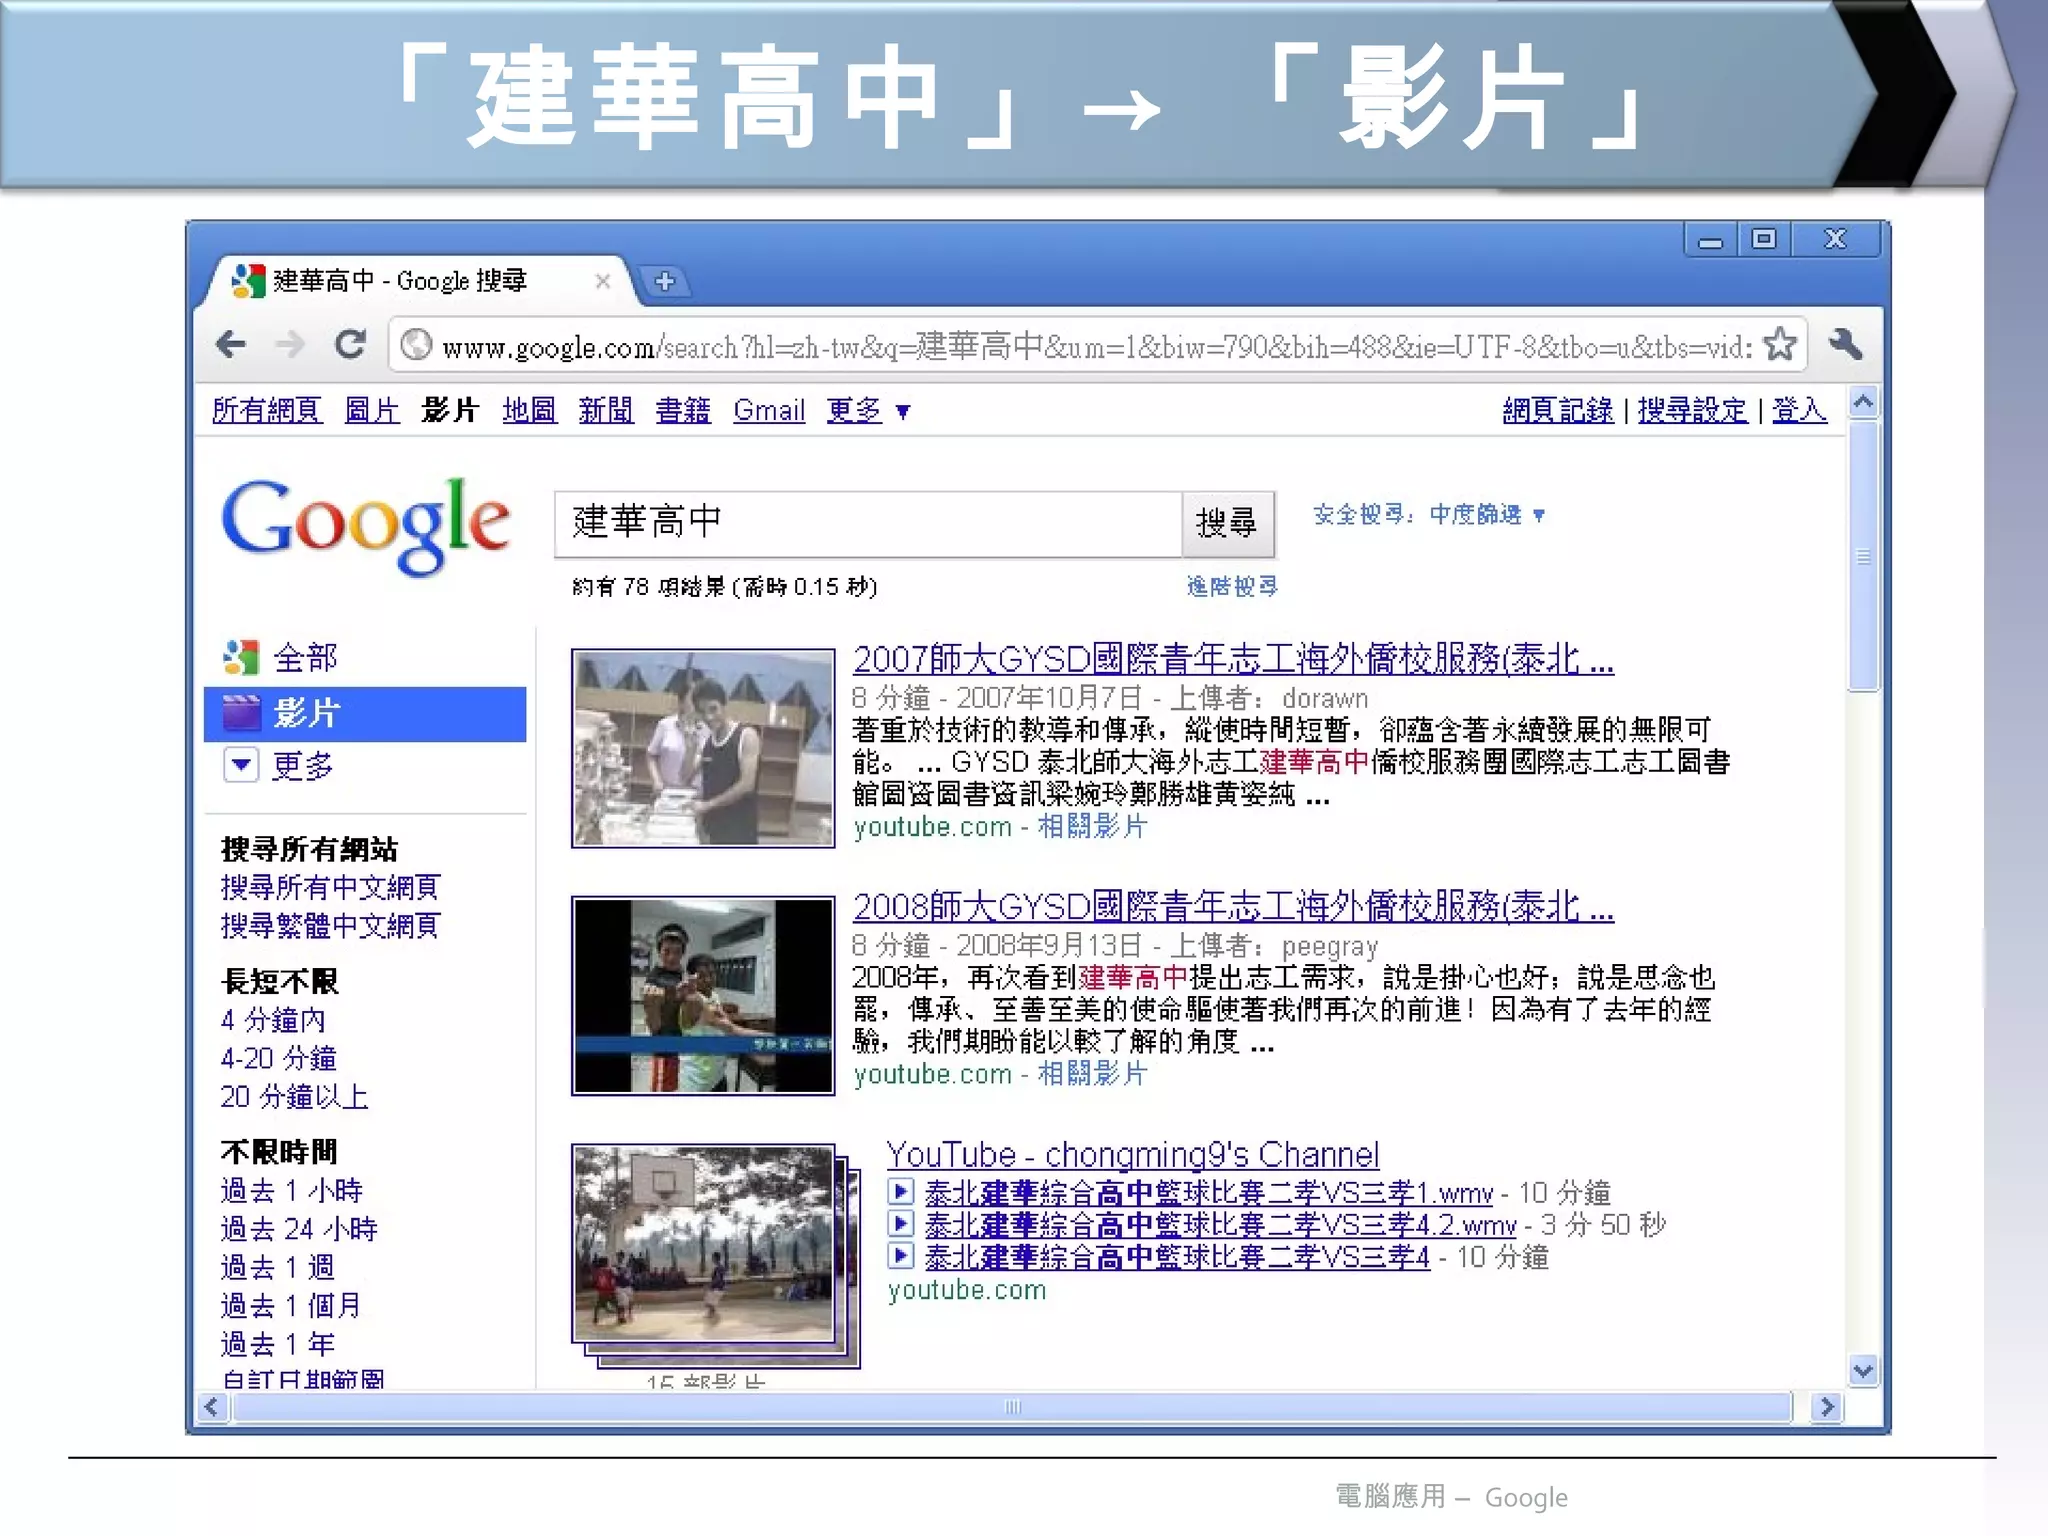Image resolution: width=2048 pixels, height=1536 pixels.
Task: Click the 建華高中 search input box
Action: click(868, 523)
